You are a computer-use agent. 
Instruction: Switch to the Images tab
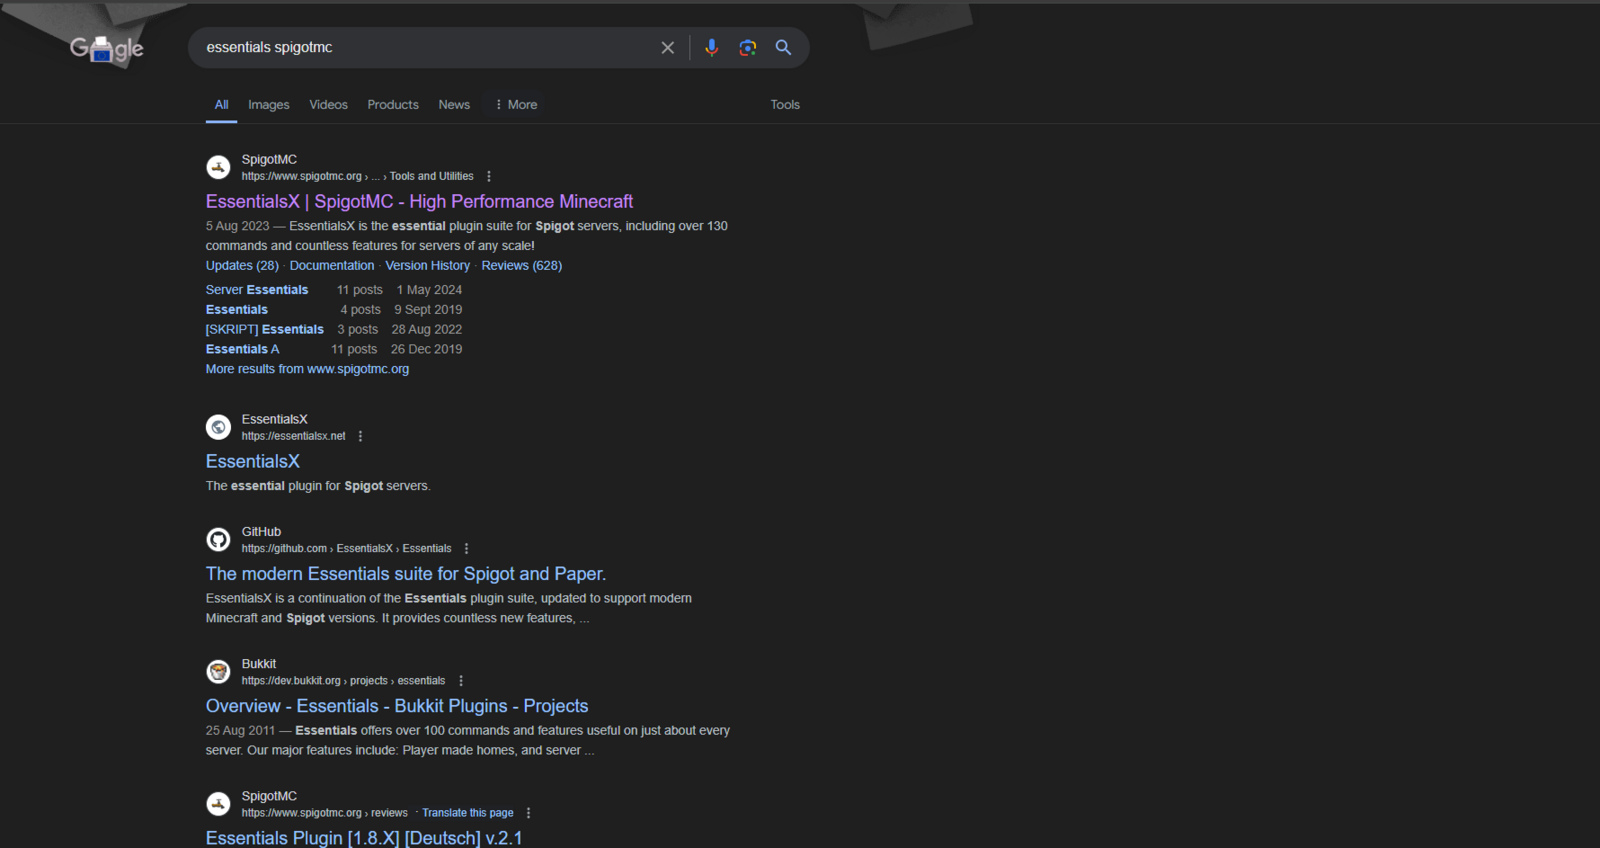point(269,105)
